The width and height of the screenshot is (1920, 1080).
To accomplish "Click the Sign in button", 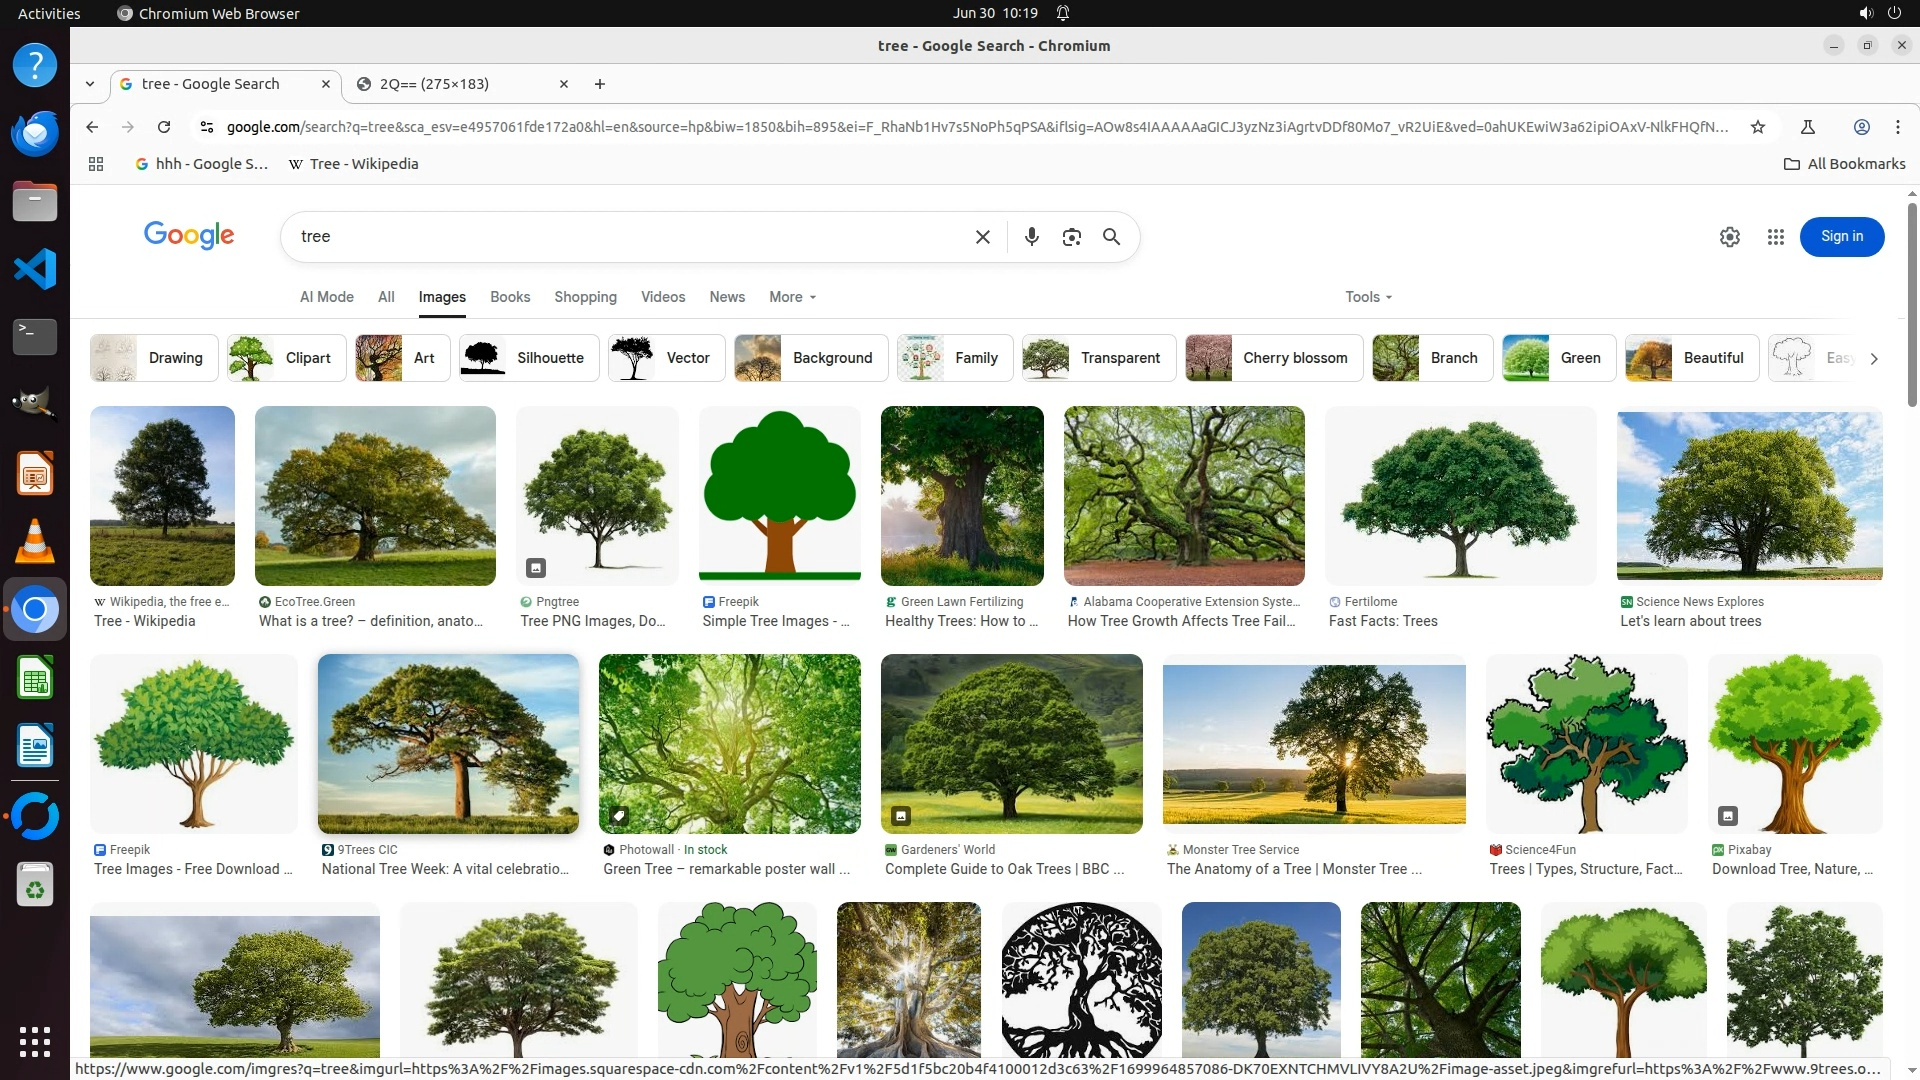I will [x=1841, y=237].
